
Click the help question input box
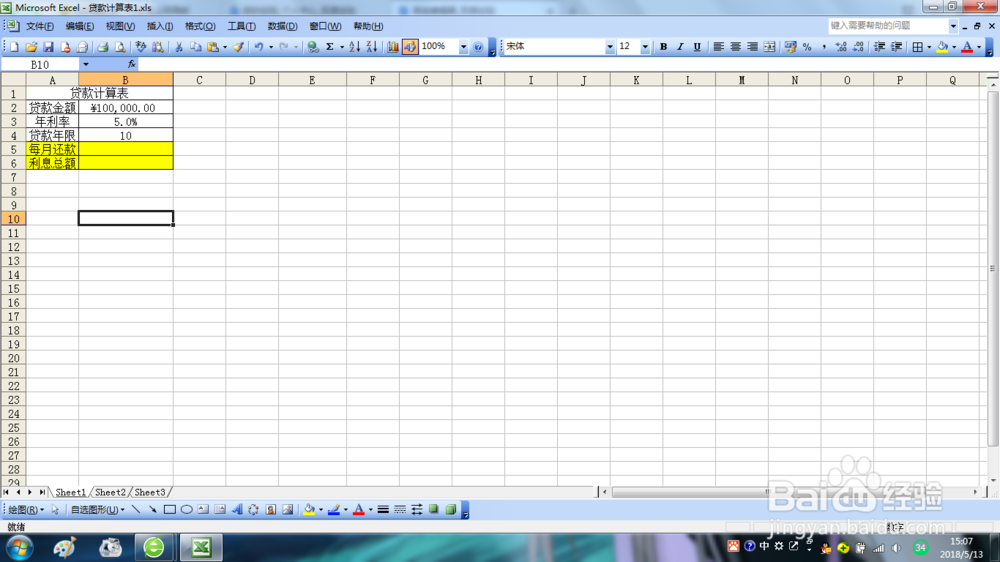click(888, 26)
